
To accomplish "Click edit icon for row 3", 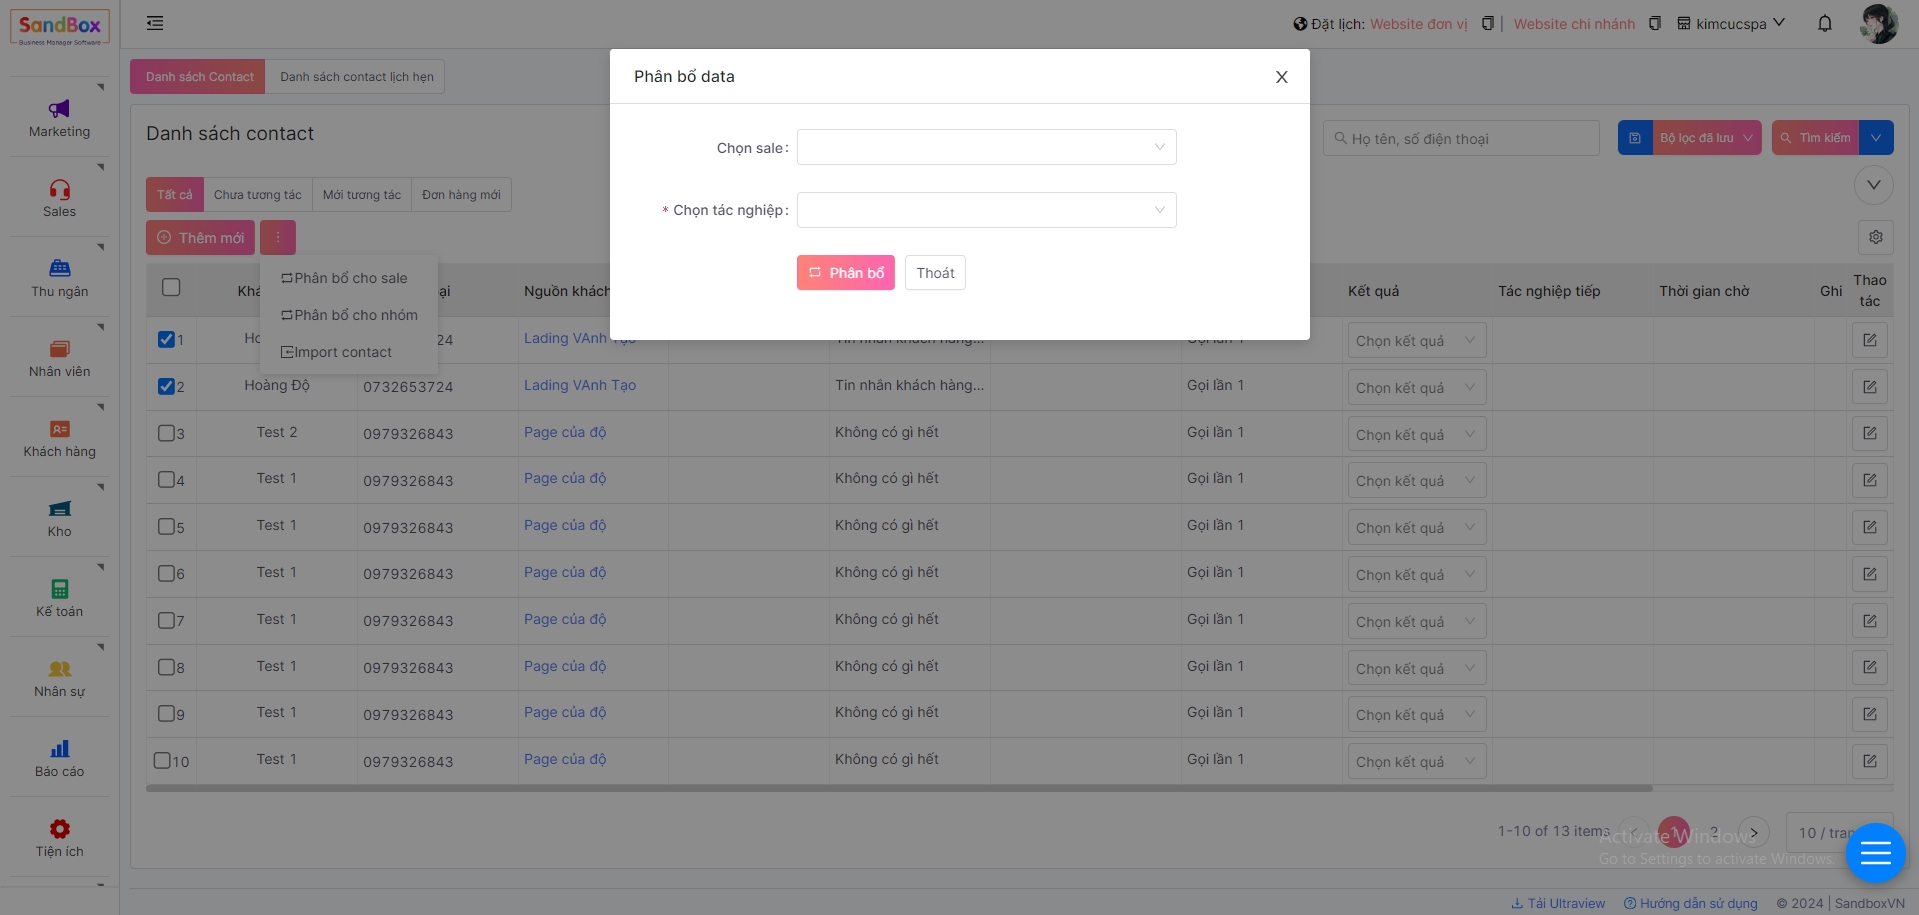I will (x=1869, y=434).
